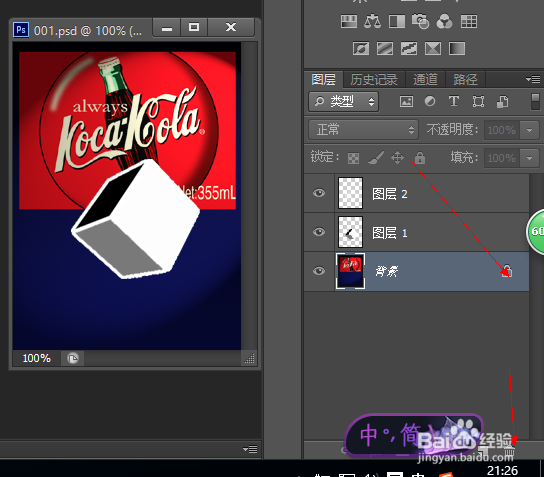
Task: Add a Color Balance adjustment (scales icon)
Action: click(x=372, y=22)
